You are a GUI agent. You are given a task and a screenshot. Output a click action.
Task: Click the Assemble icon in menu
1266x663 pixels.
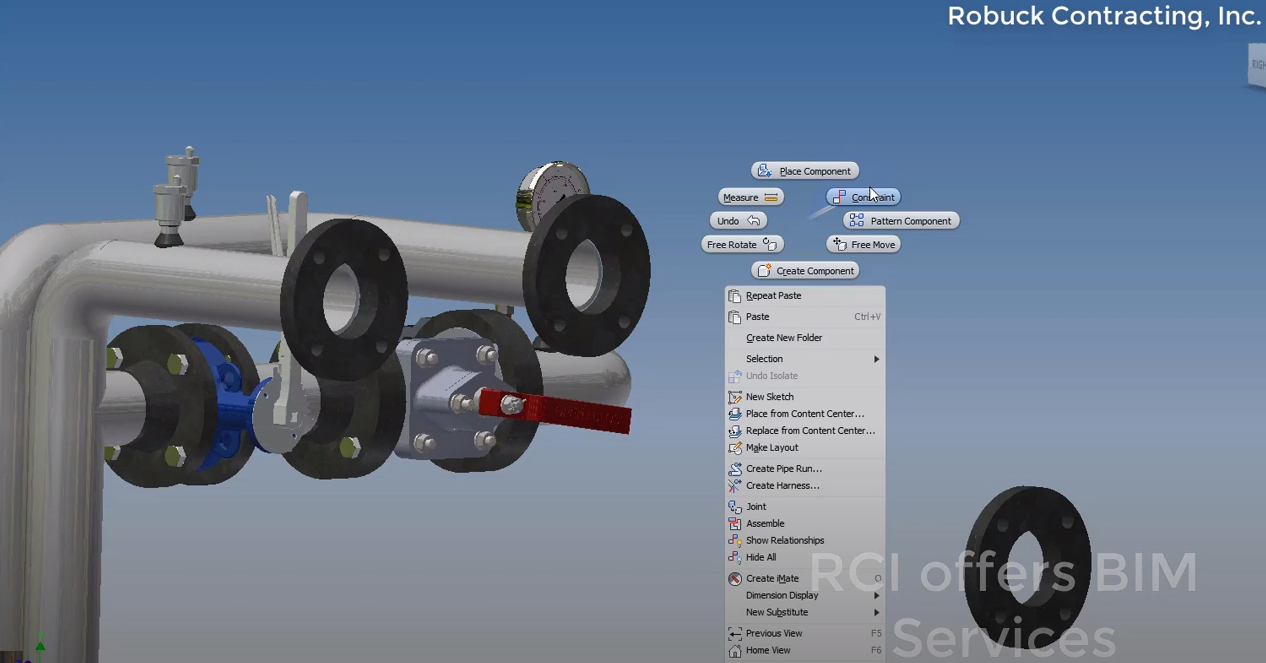pos(735,524)
